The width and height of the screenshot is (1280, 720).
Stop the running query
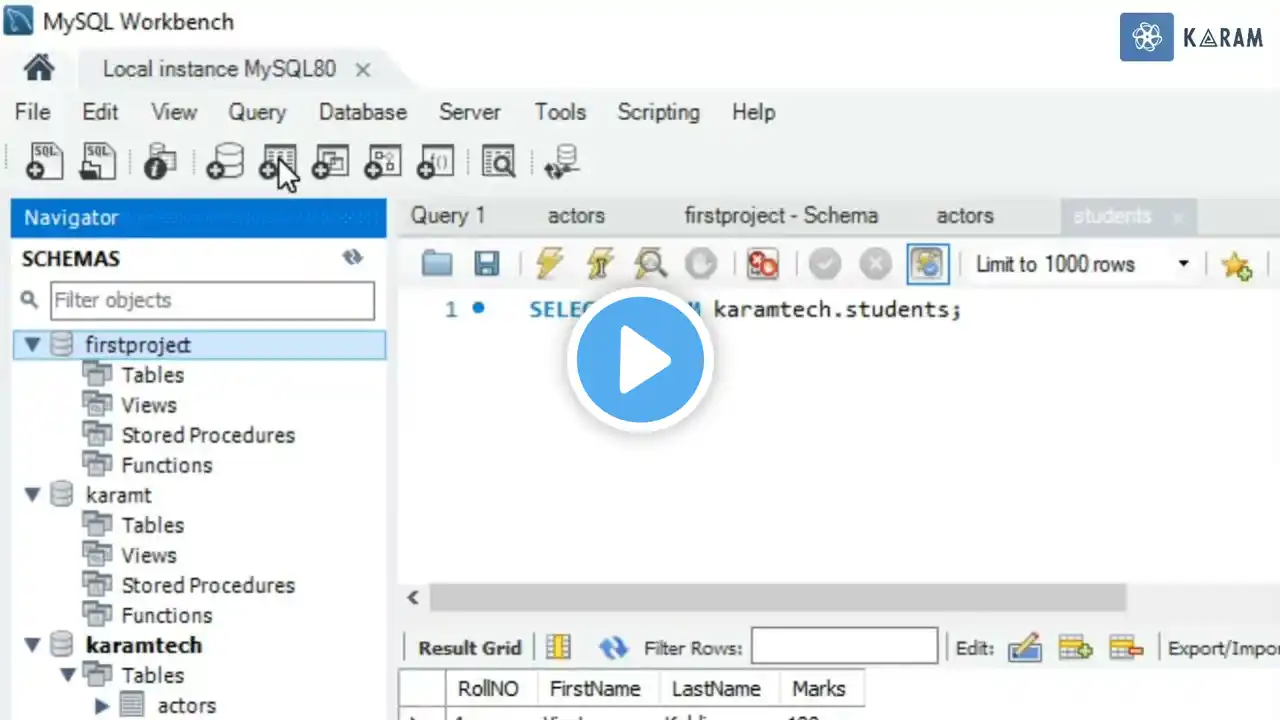tap(701, 264)
